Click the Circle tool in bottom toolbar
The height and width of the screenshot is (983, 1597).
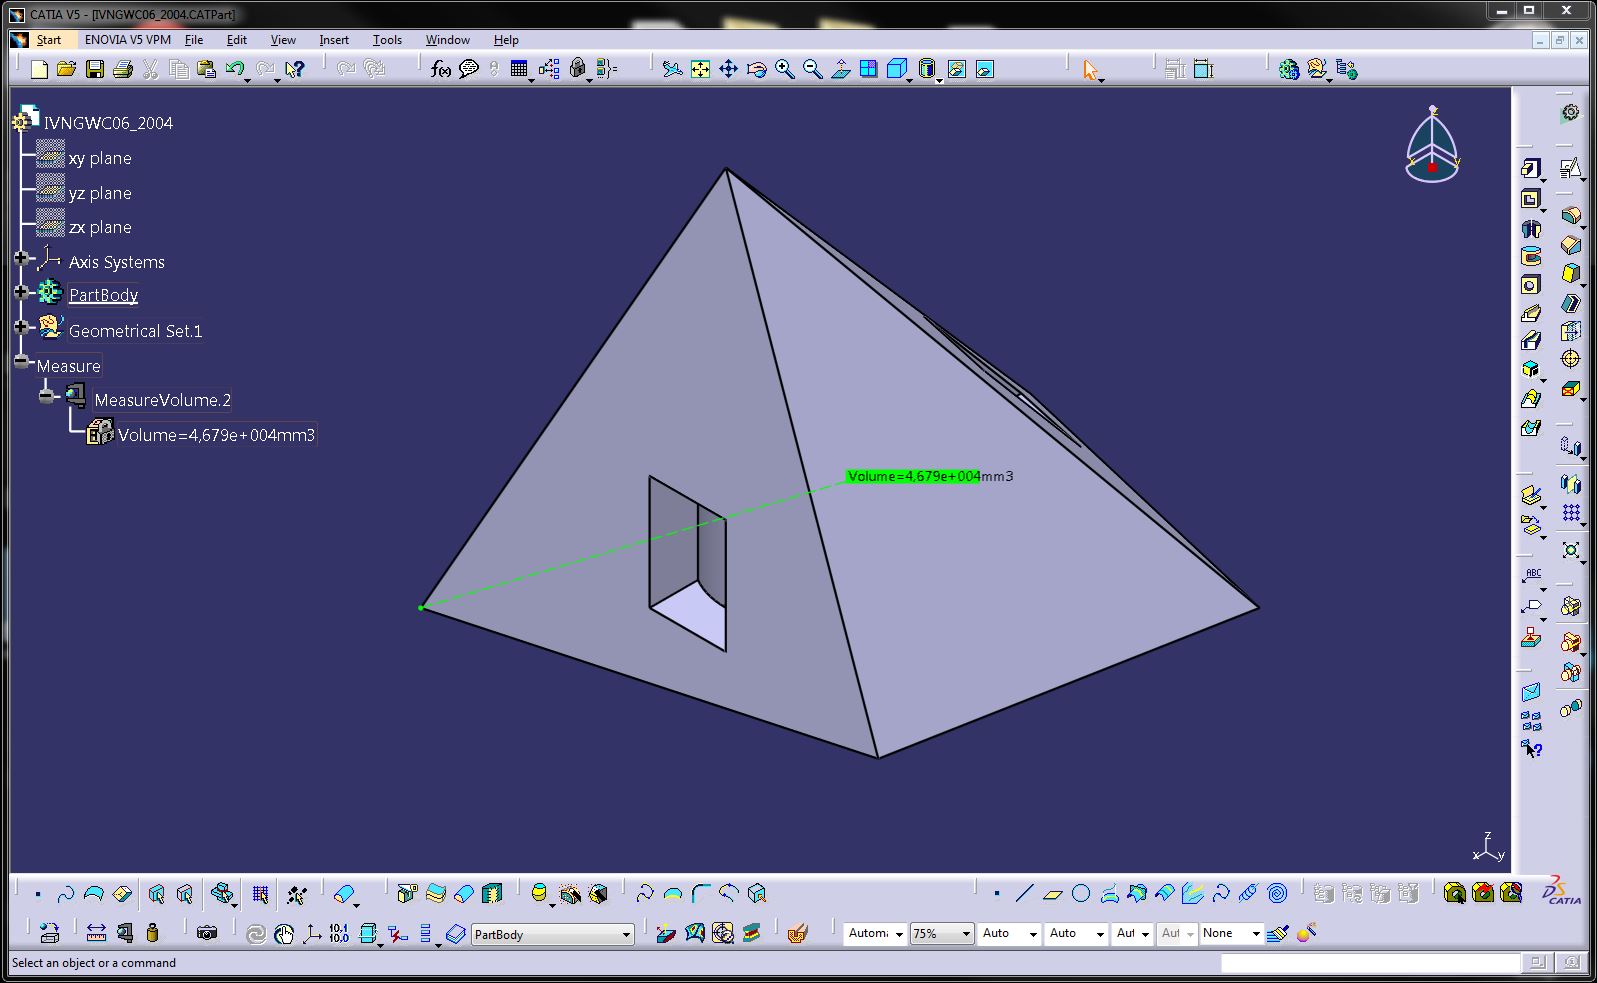coord(1081,893)
